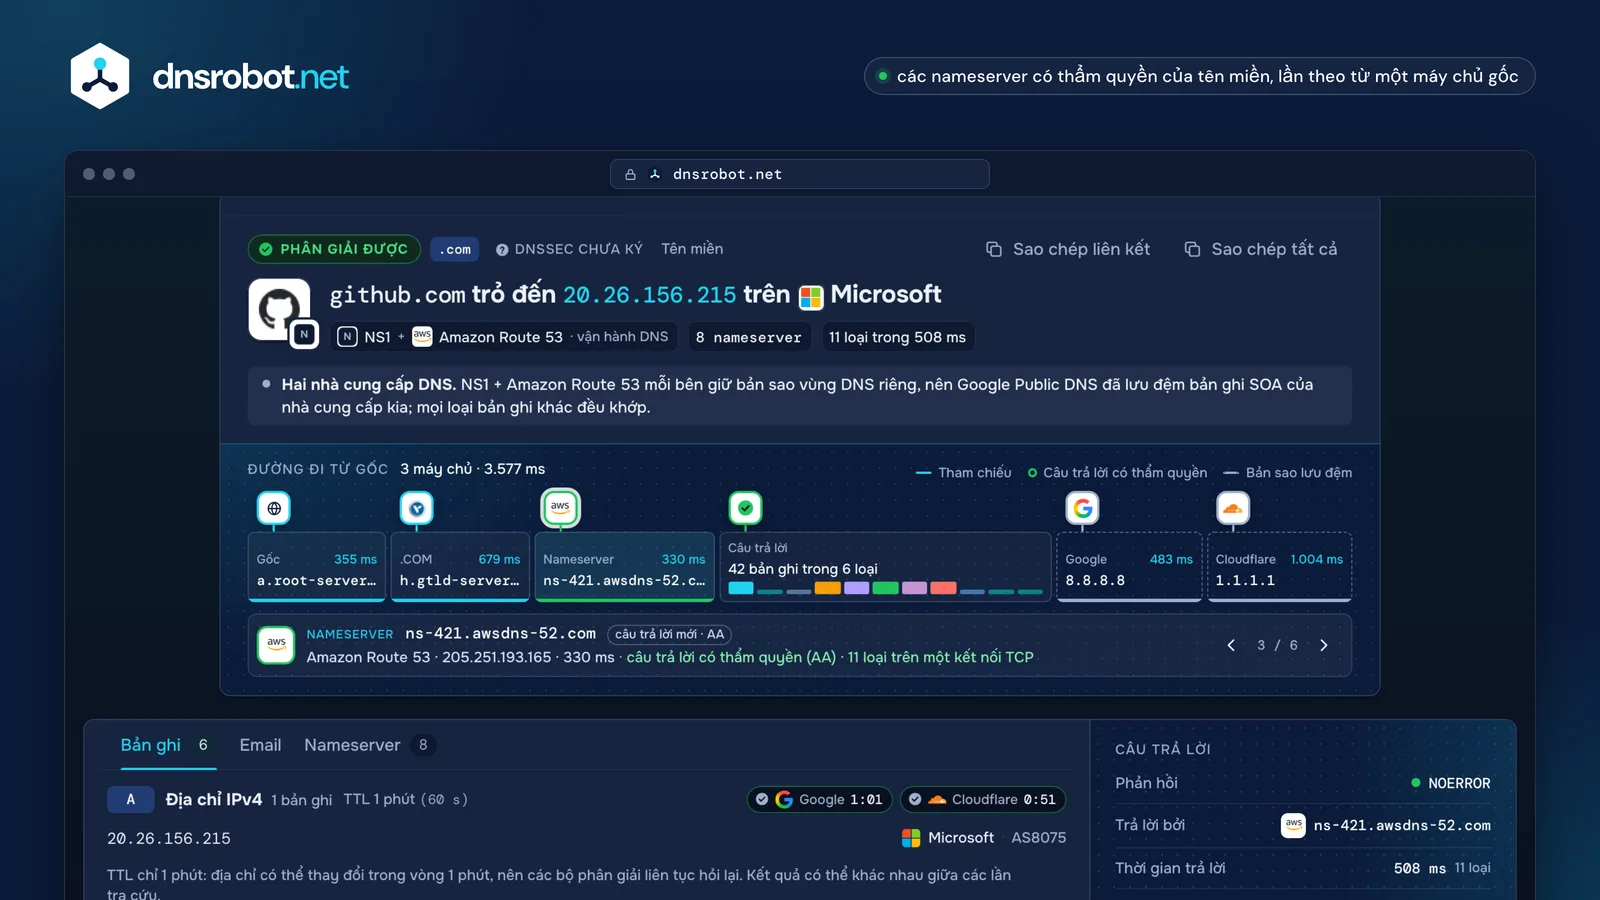Click the cyan segment in the record type bar

point(741,588)
